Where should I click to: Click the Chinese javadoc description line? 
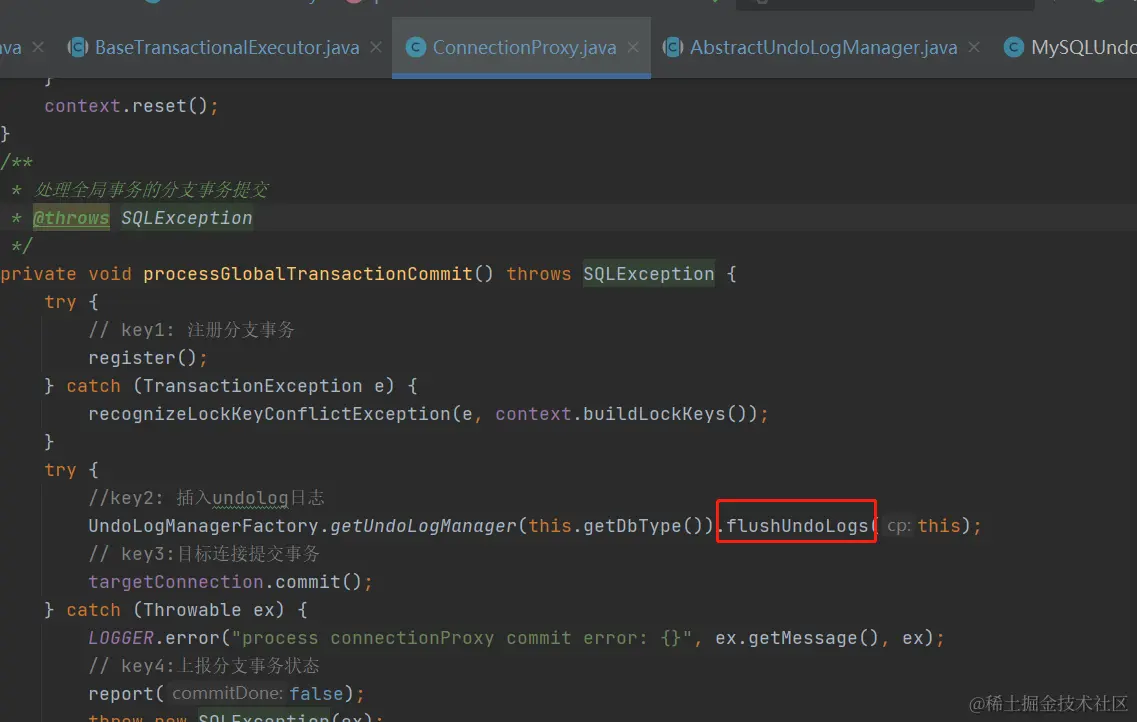151,190
